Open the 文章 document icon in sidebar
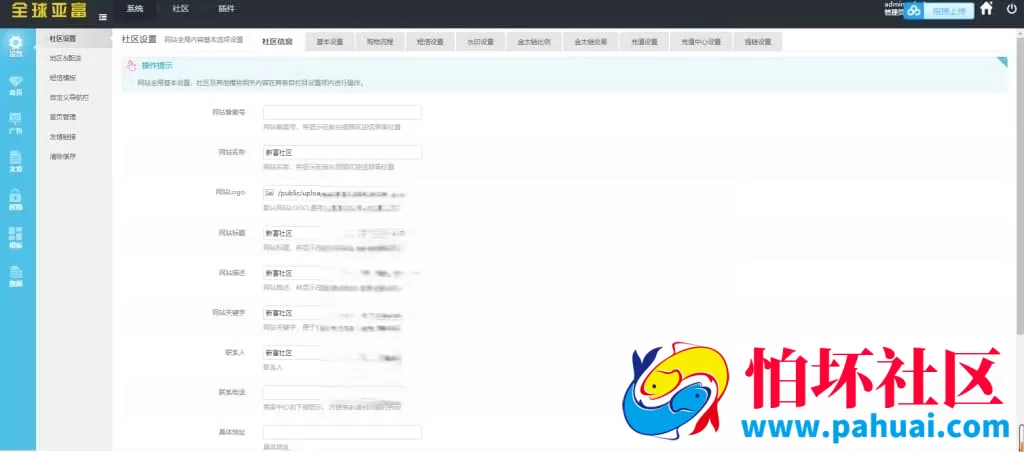This screenshot has width=1024, height=452. (x=15, y=161)
